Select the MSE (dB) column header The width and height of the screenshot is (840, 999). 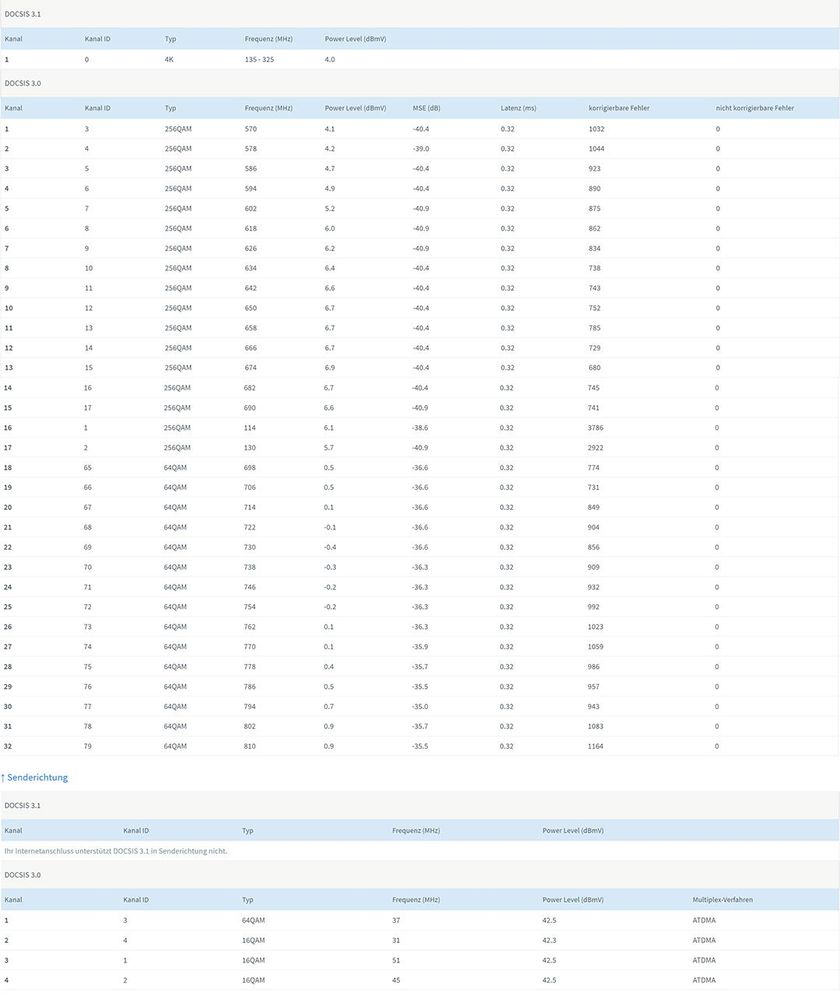pos(426,108)
